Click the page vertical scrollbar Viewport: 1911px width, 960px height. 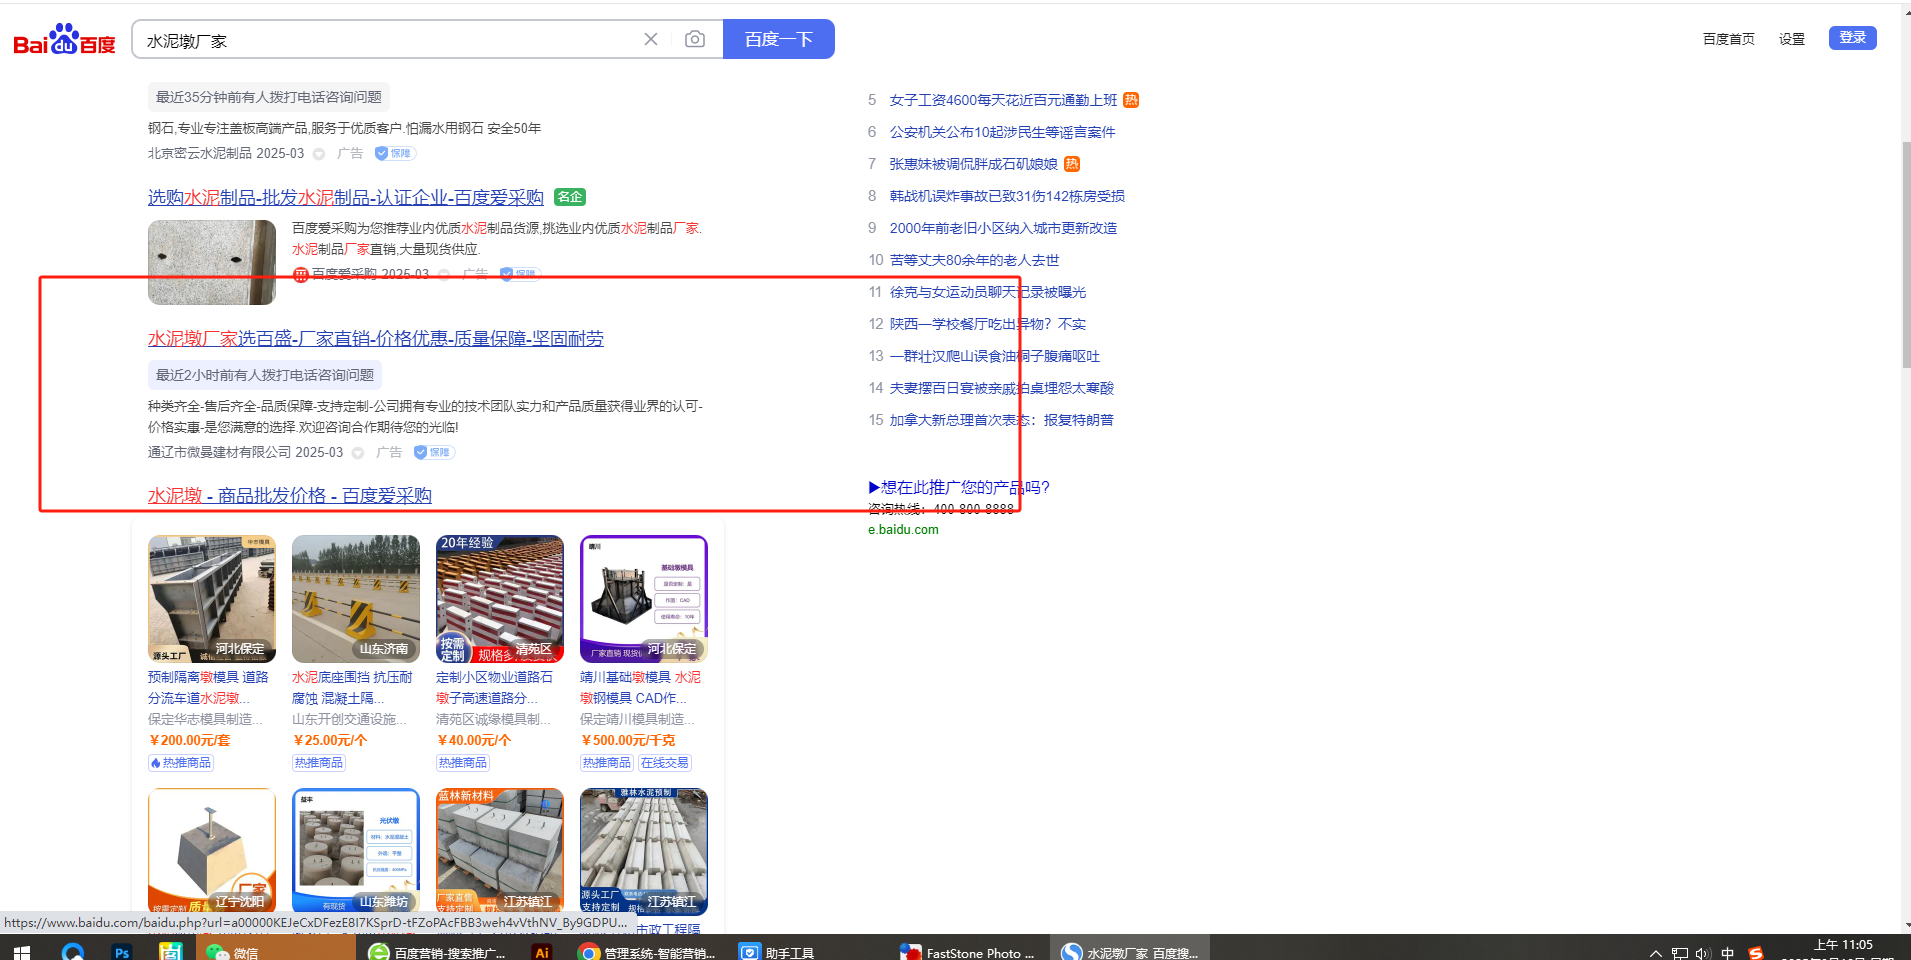tap(1905, 254)
